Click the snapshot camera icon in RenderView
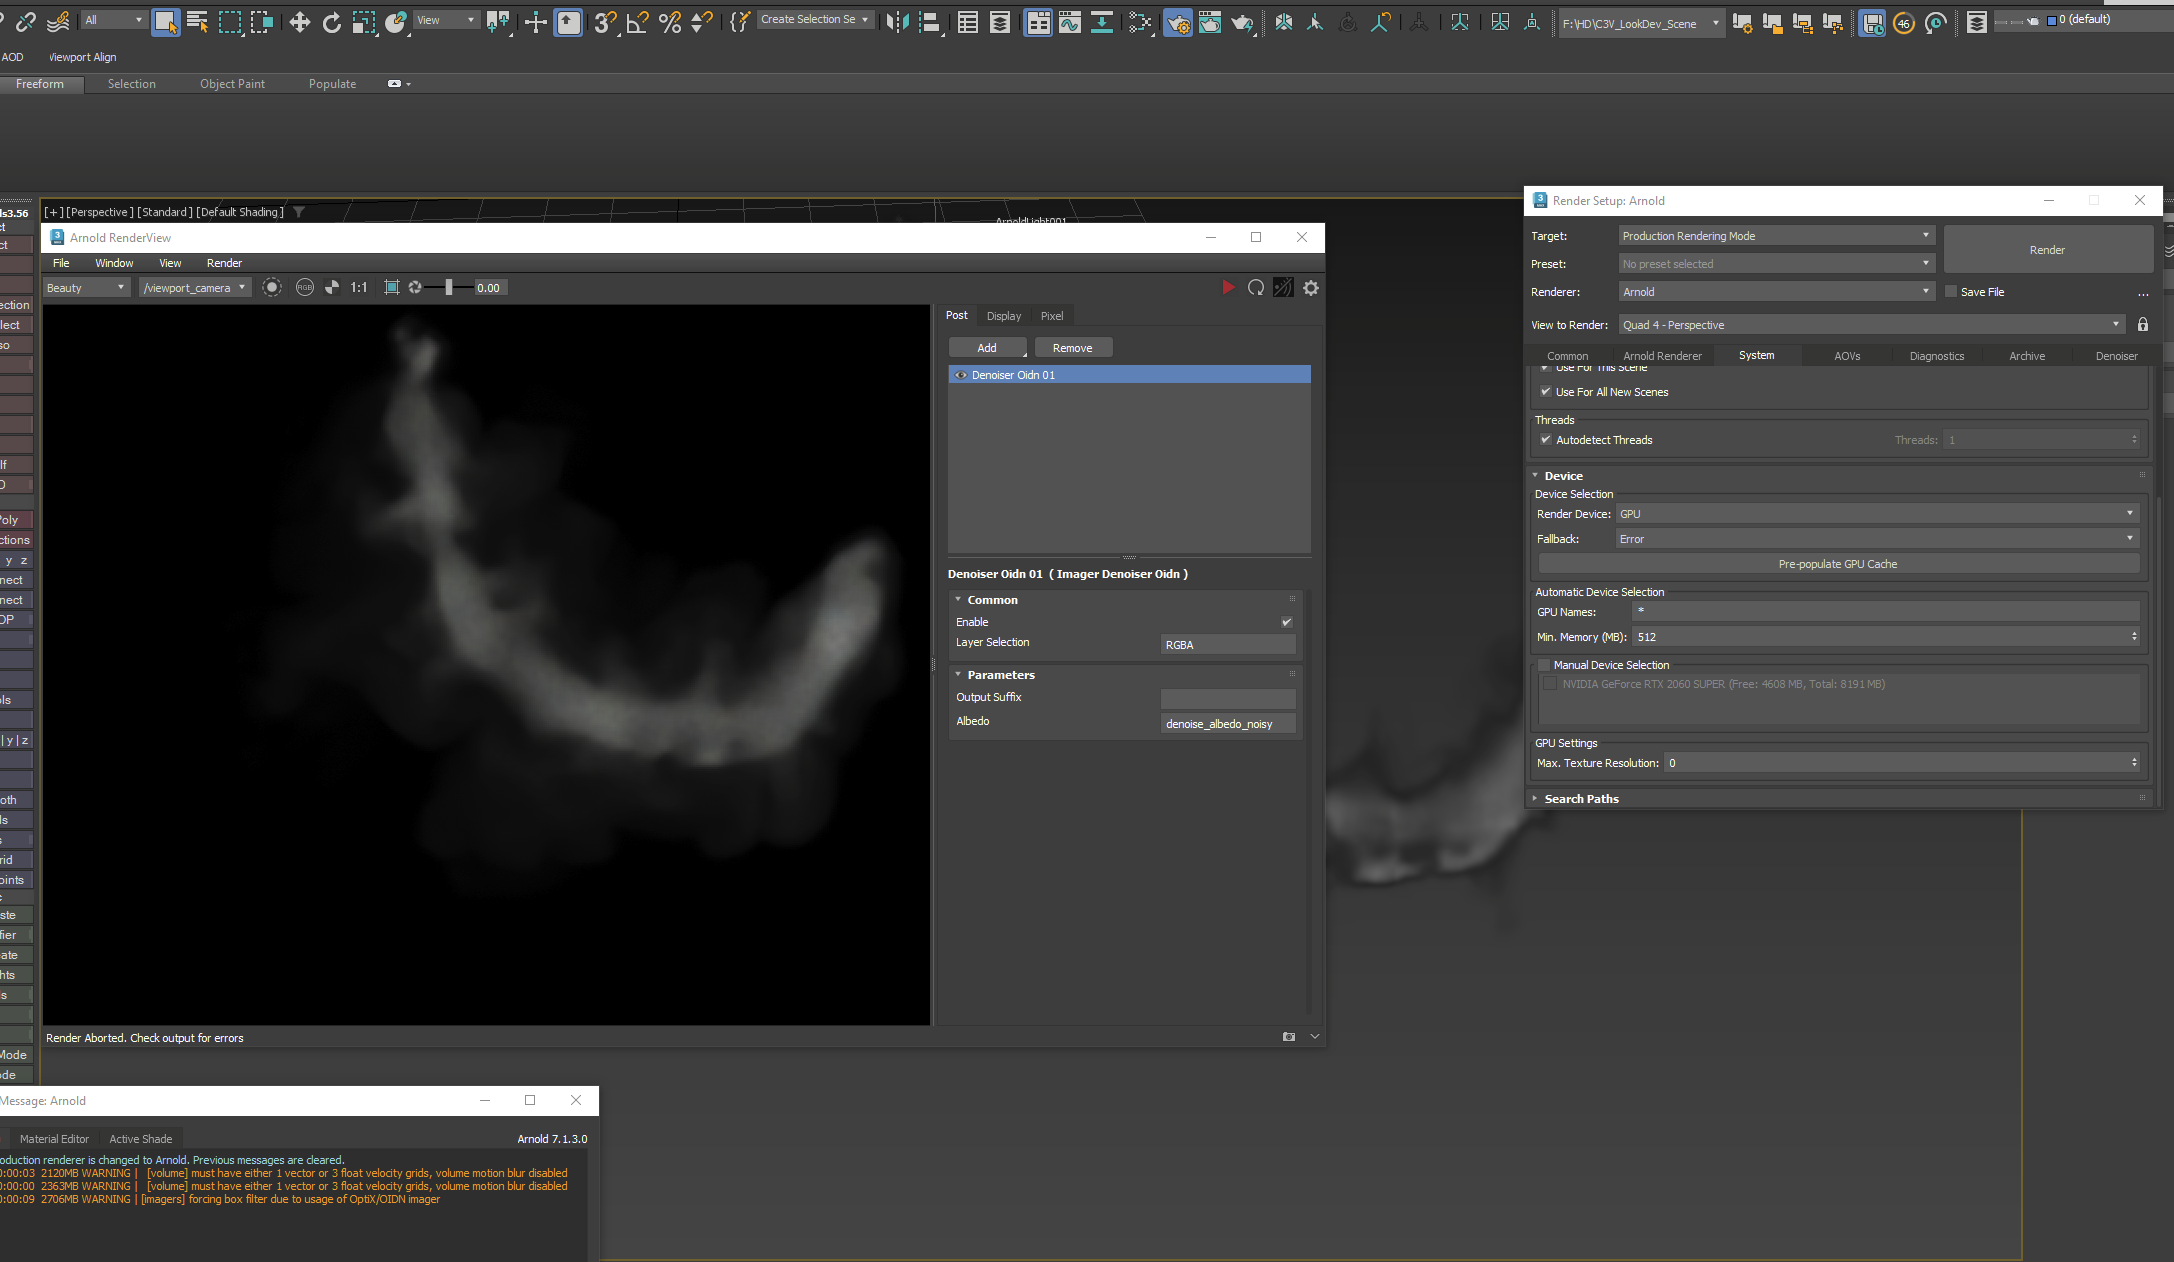 [1288, 1037]
